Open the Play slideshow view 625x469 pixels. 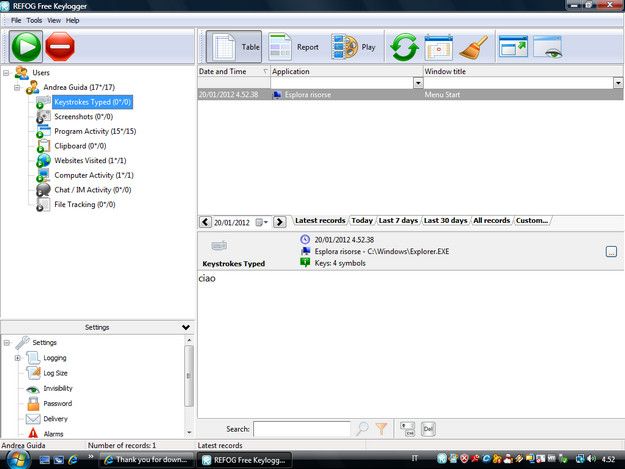354,47
